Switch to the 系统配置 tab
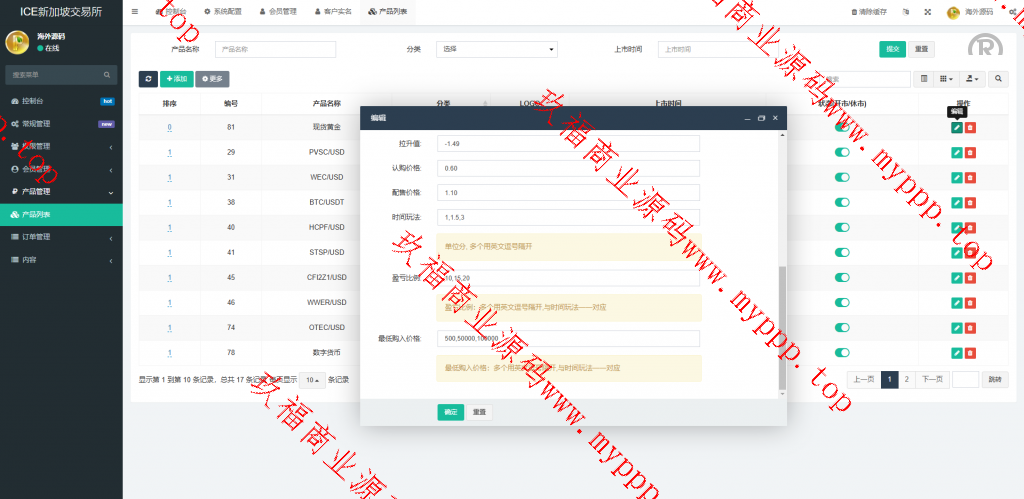The width and height of the screenshot is (1024, 499). 222,11
